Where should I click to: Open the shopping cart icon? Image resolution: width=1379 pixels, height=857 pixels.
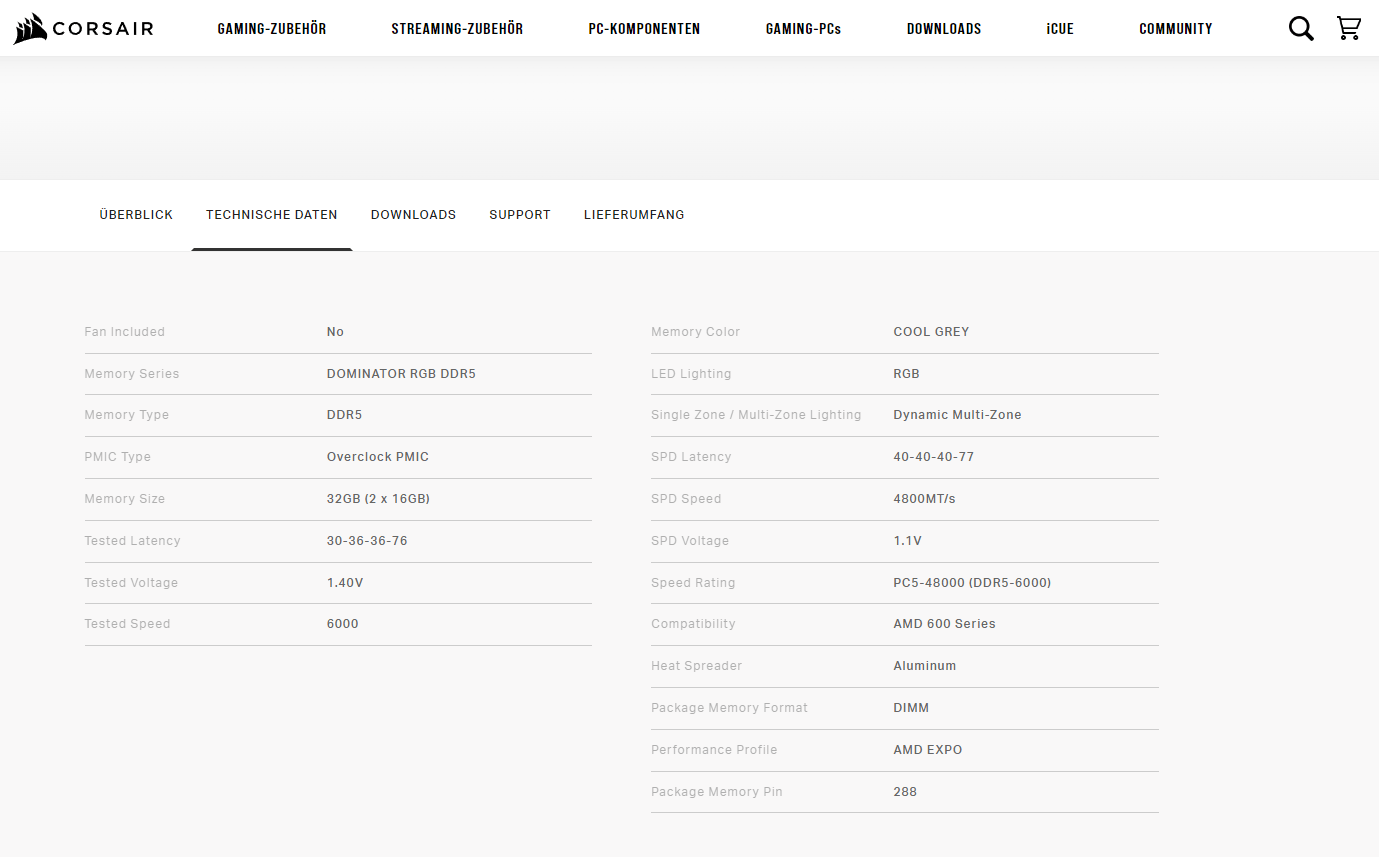[x=1349, y=28]
